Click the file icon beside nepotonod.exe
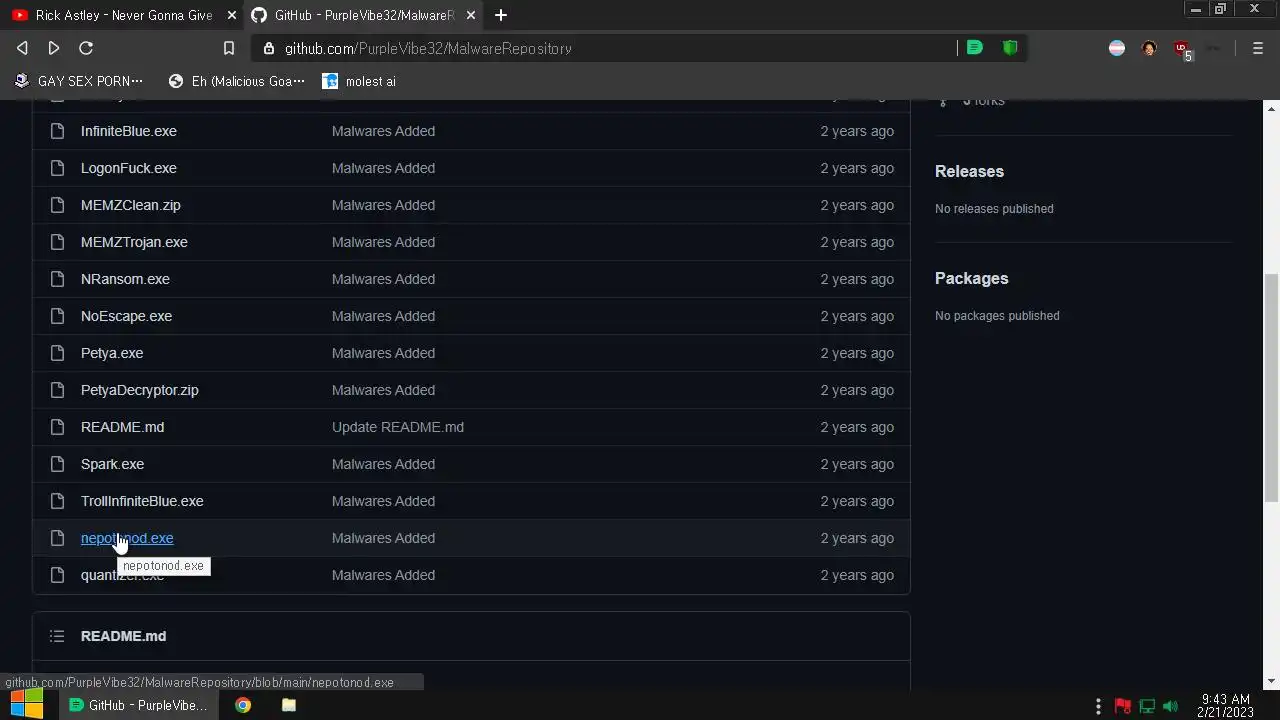The height and width of the screenshot is (720, 1280). [58, 538]
